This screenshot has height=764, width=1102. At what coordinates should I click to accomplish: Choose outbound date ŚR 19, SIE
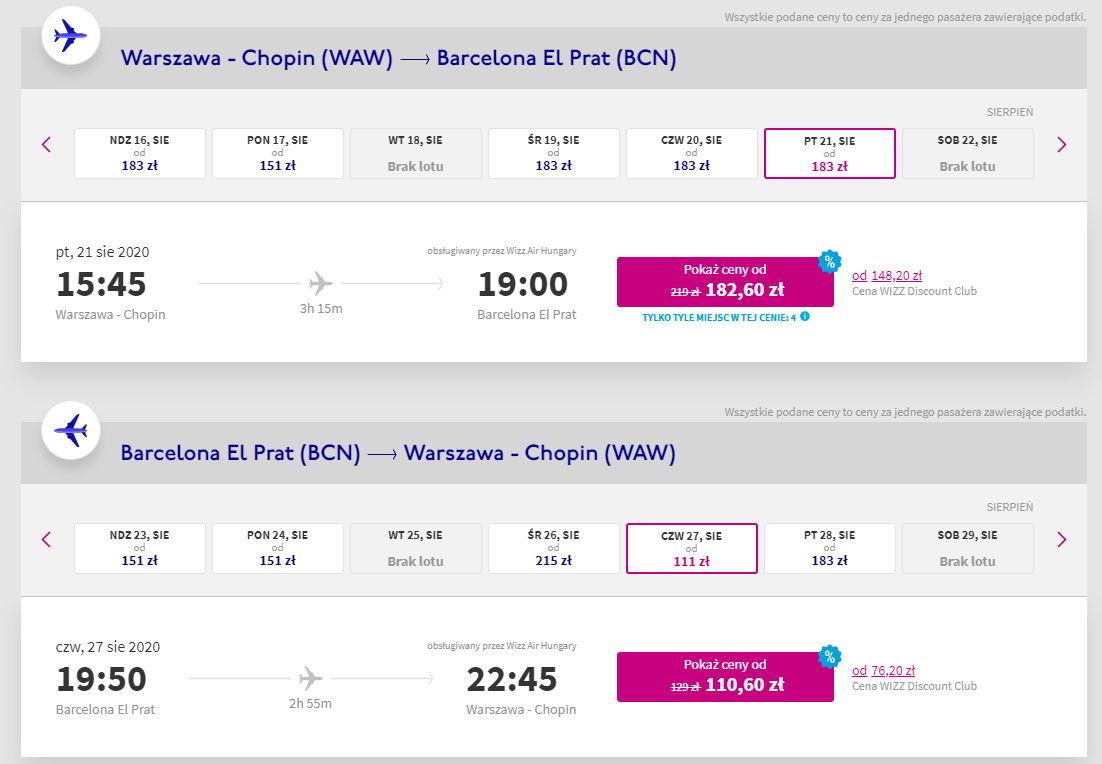click(554, 153)
